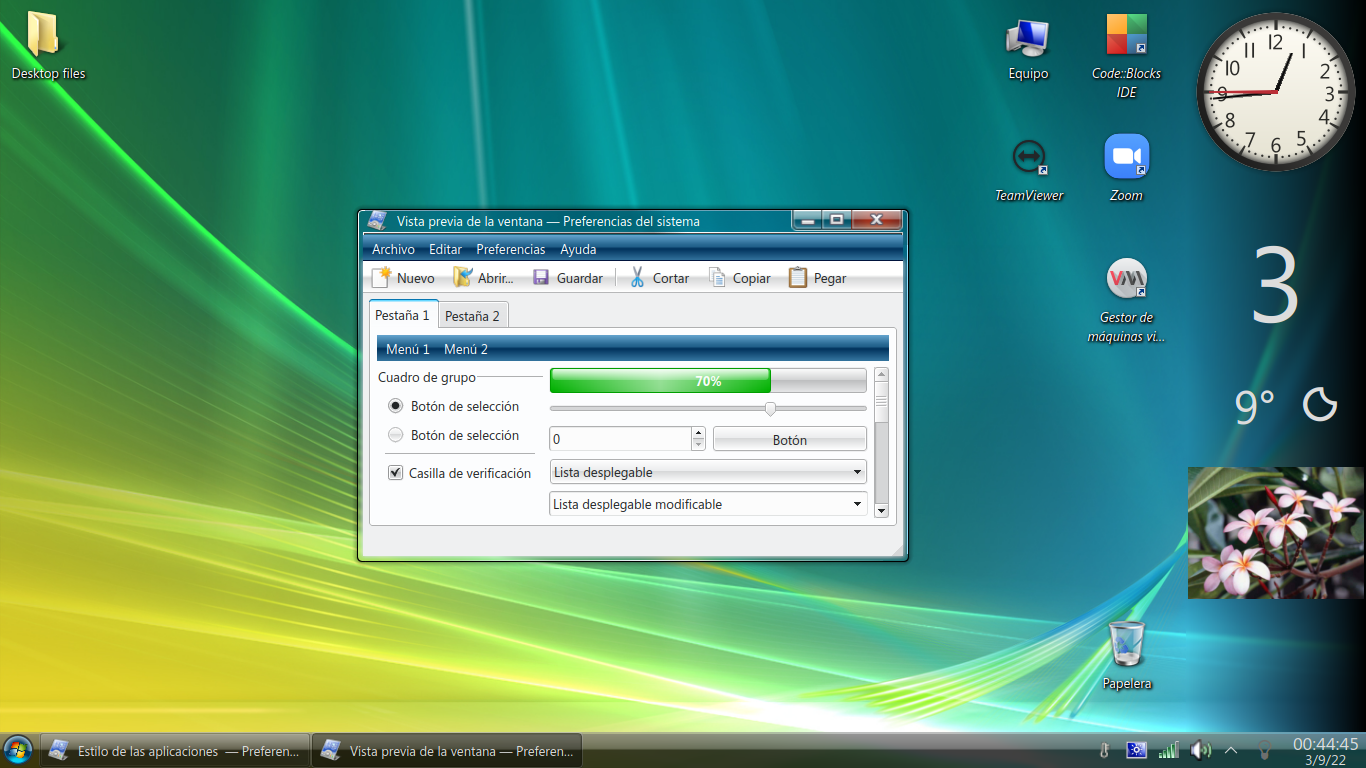Open the Preferencias menu
The image size is (1366, 768).
(x=510, y=249)
